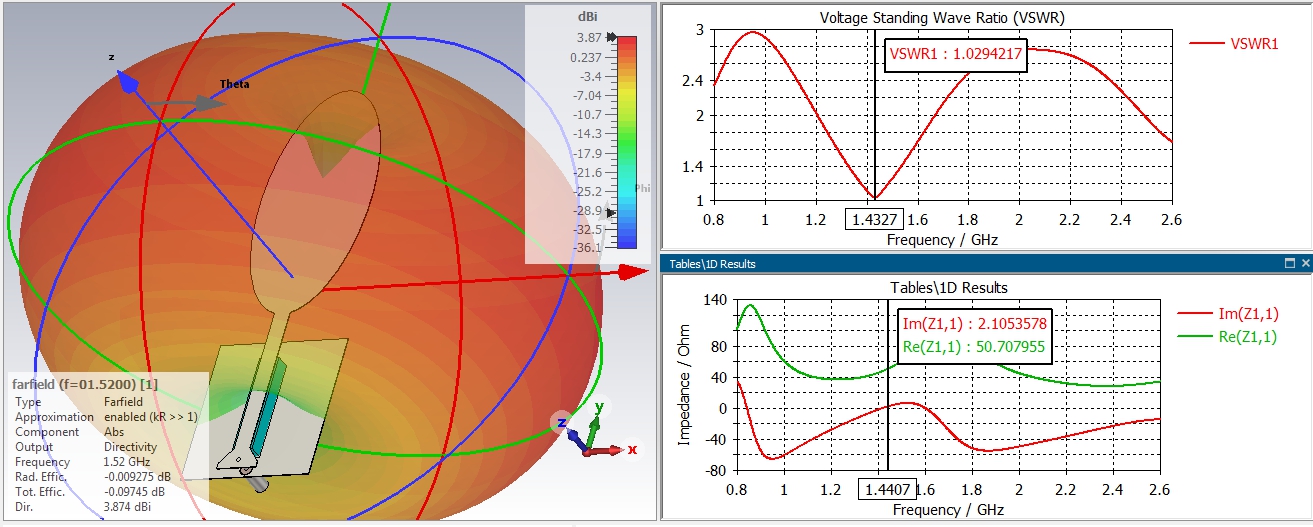Click the Output Directivity info row
Viewport: 1313px width, 527px height.
[x=84, y=447]
